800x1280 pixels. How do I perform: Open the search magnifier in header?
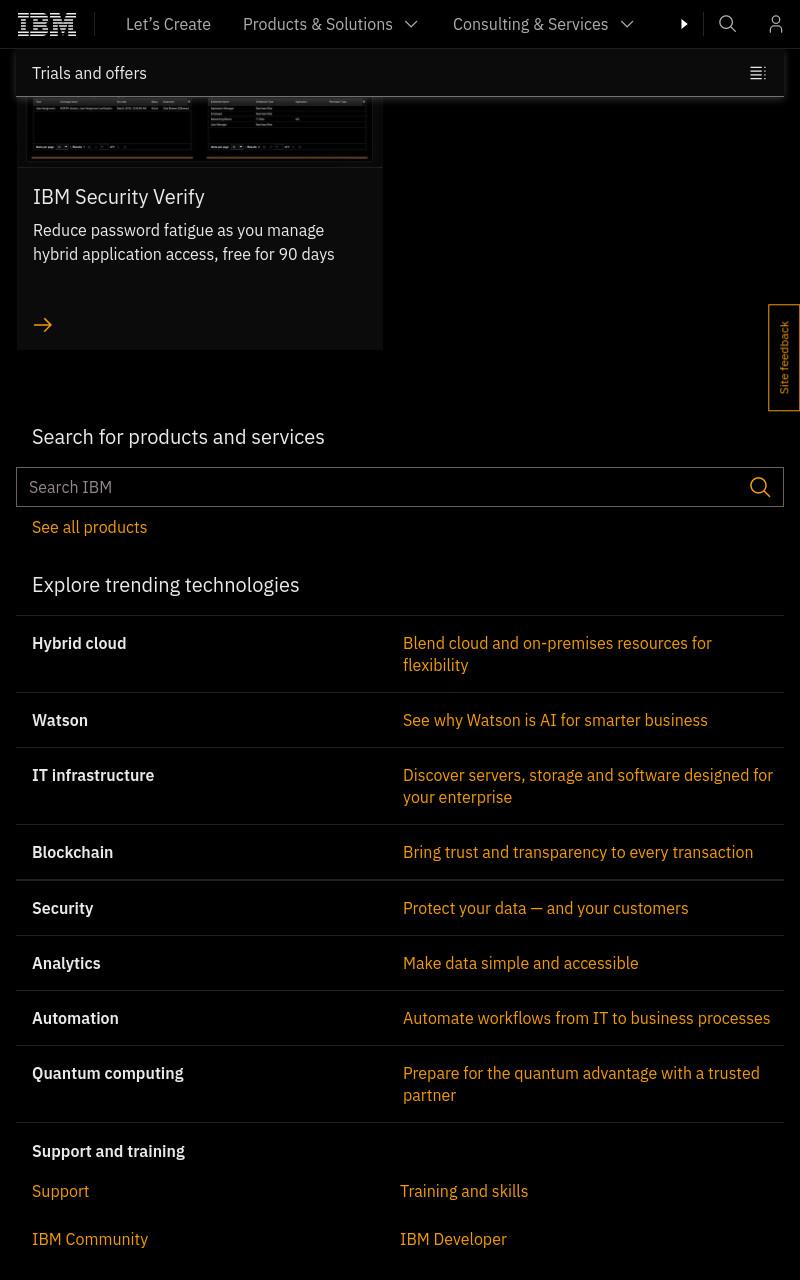(728, 24)
